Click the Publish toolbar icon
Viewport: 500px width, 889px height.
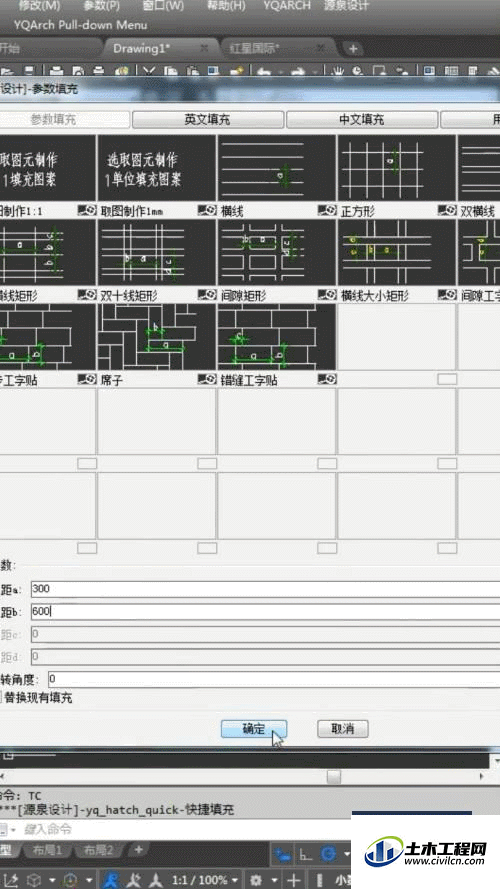(x=121, y=71)
